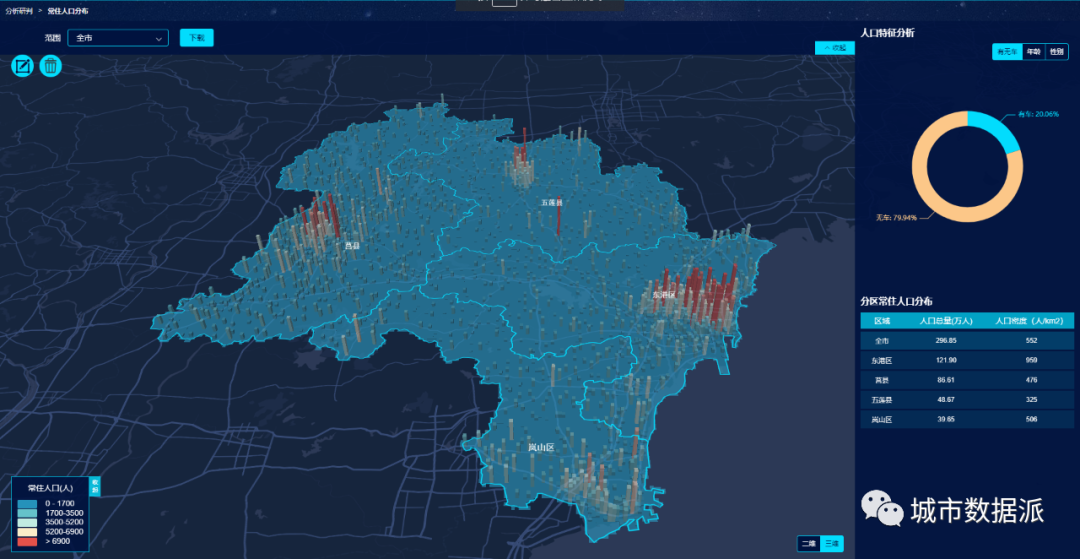Click the 人口密度 column header
The image size is (1080, 559).
coord(1030,321)
